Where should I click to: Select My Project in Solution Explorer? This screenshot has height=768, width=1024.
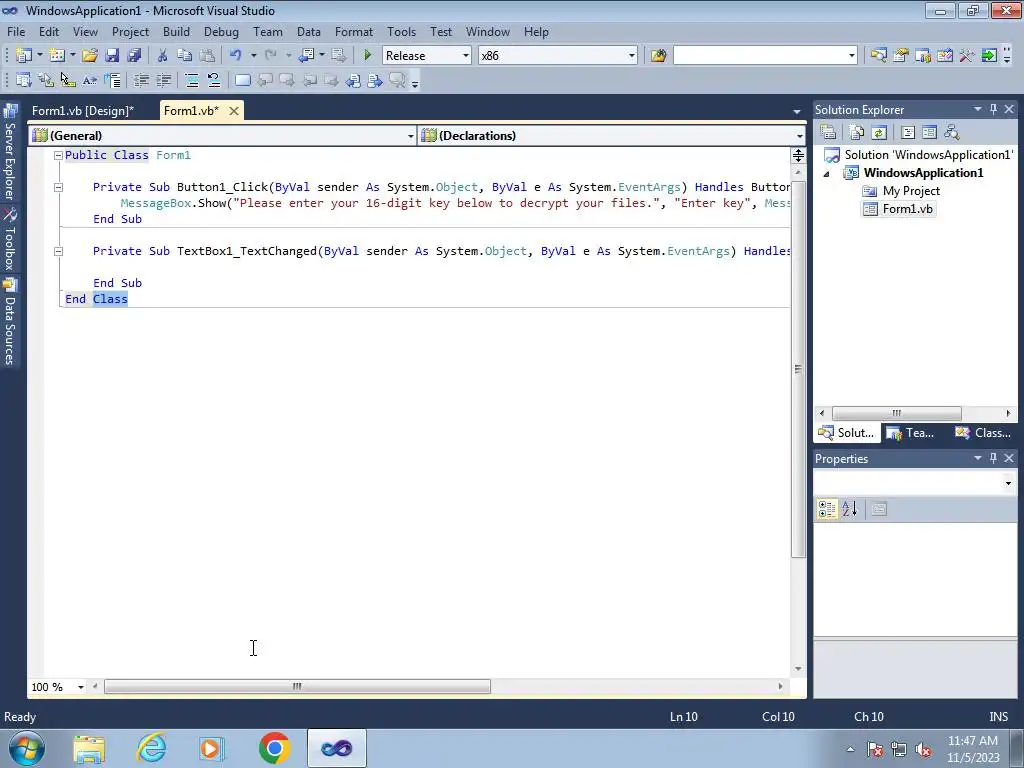coord(910,191)
